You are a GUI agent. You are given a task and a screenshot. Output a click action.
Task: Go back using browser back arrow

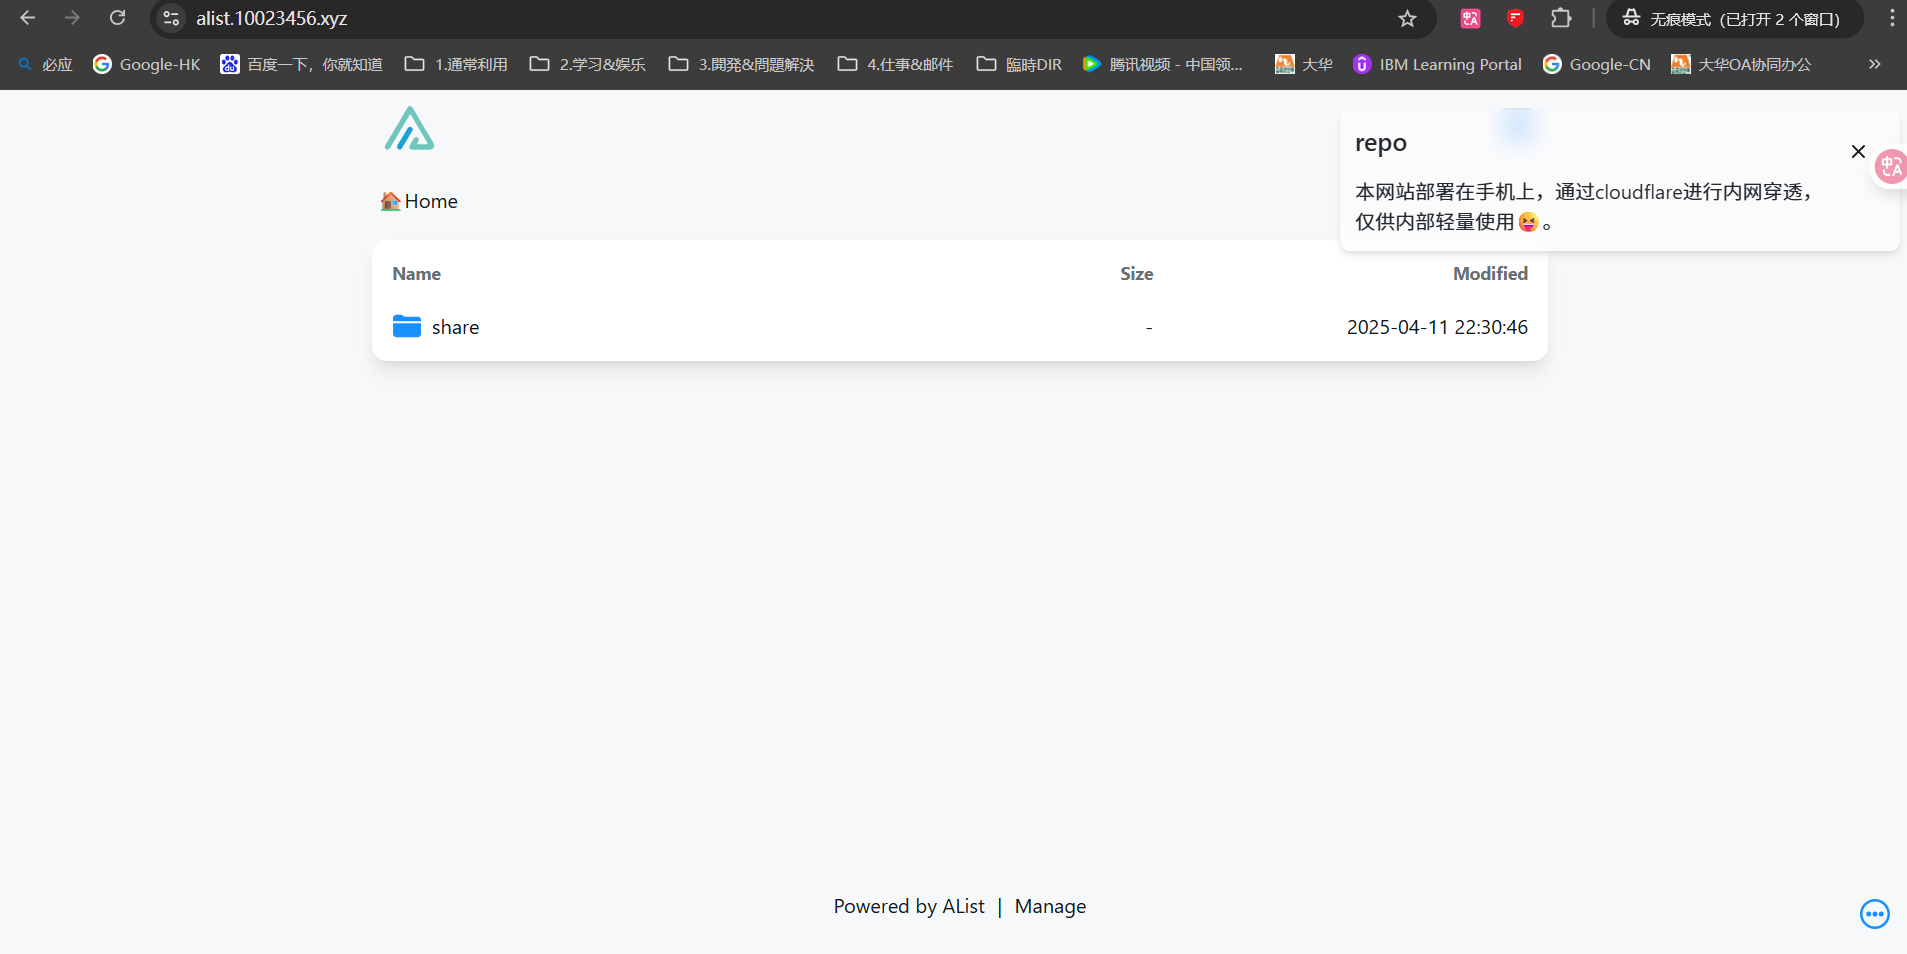pyautogui.click(x=28, y=18)
